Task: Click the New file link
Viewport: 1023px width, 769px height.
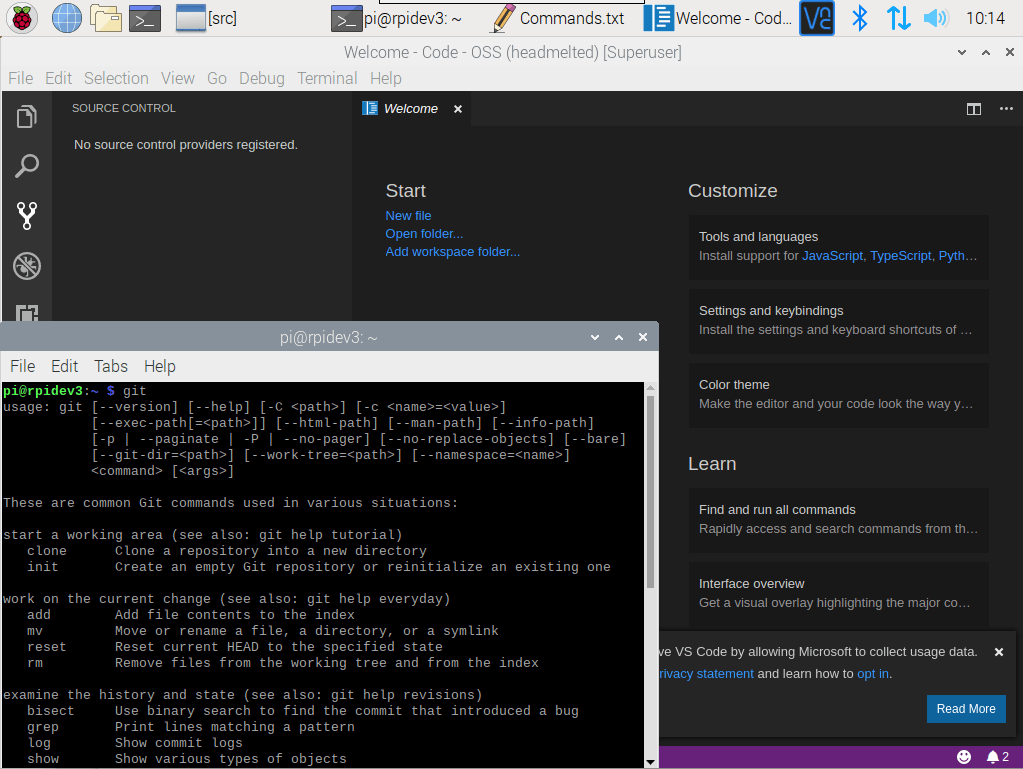Action: coord(408,215)
